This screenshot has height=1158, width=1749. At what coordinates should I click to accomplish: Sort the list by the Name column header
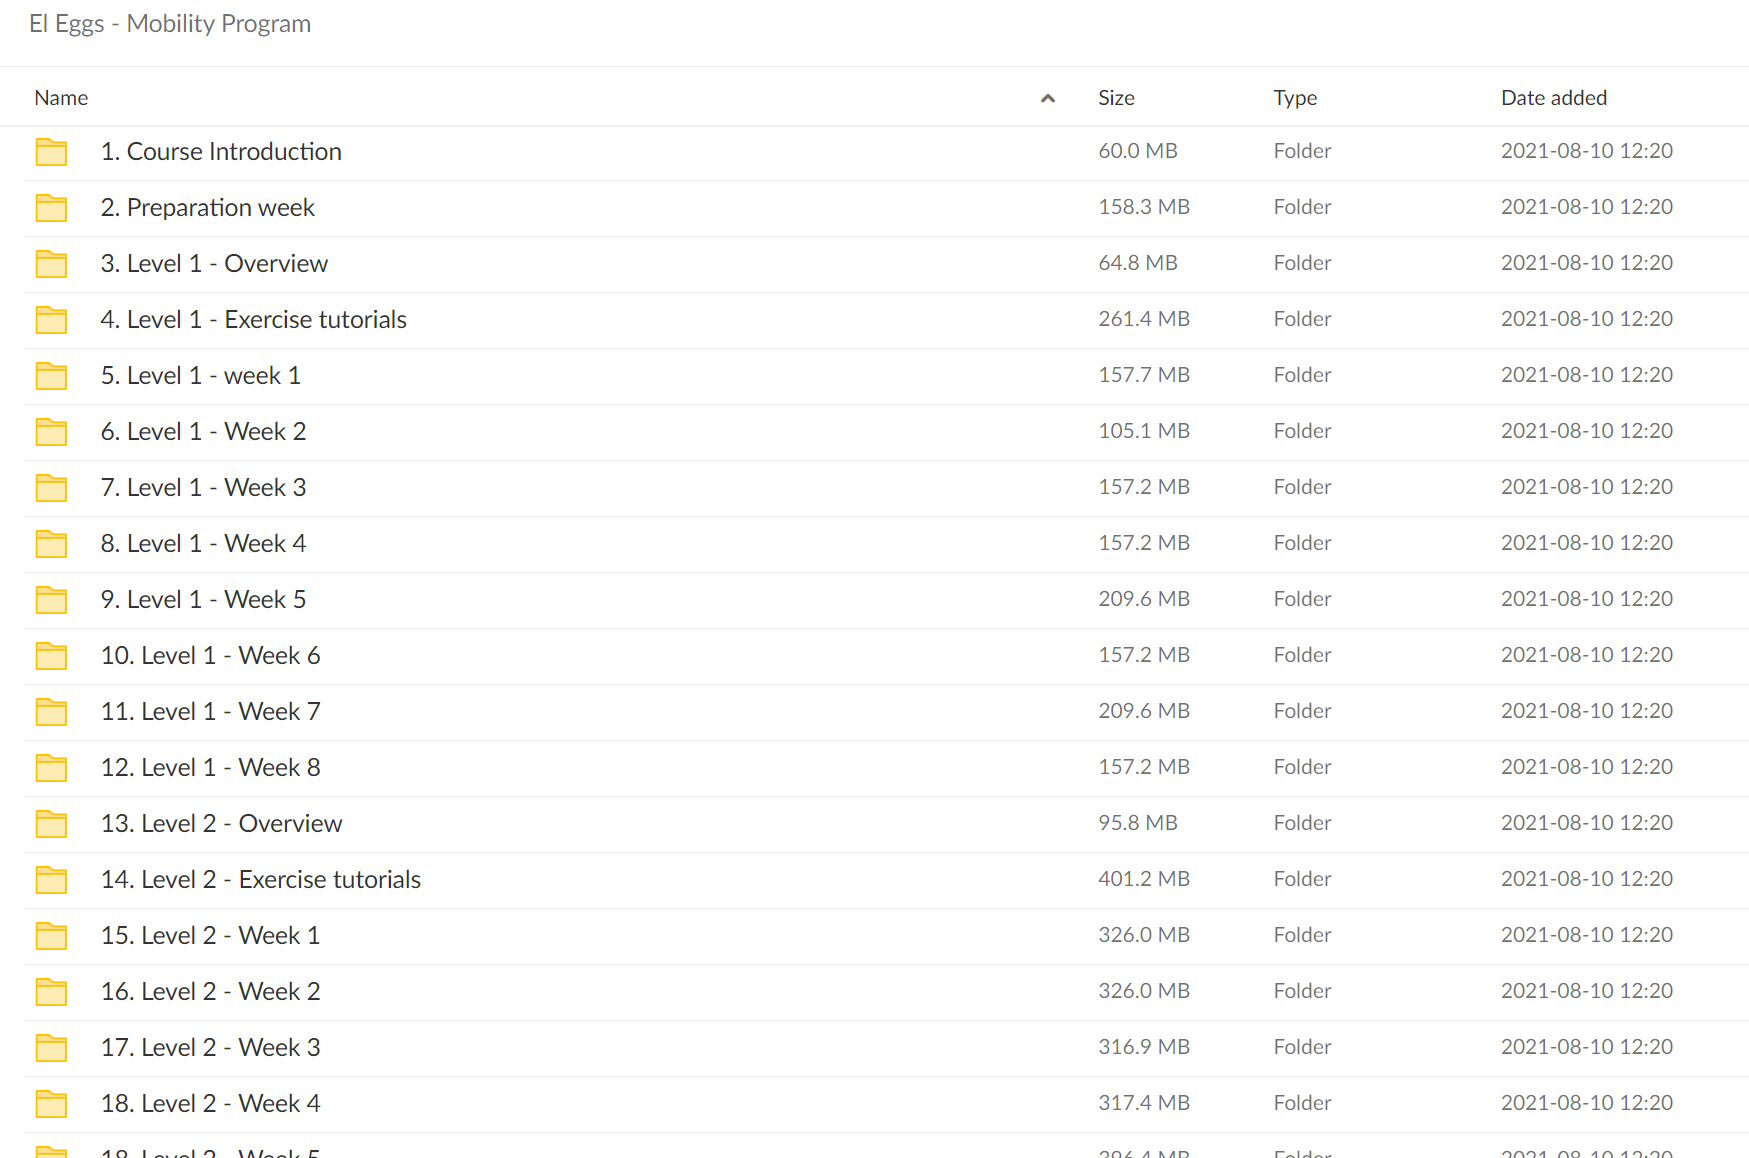pos(61,98)
